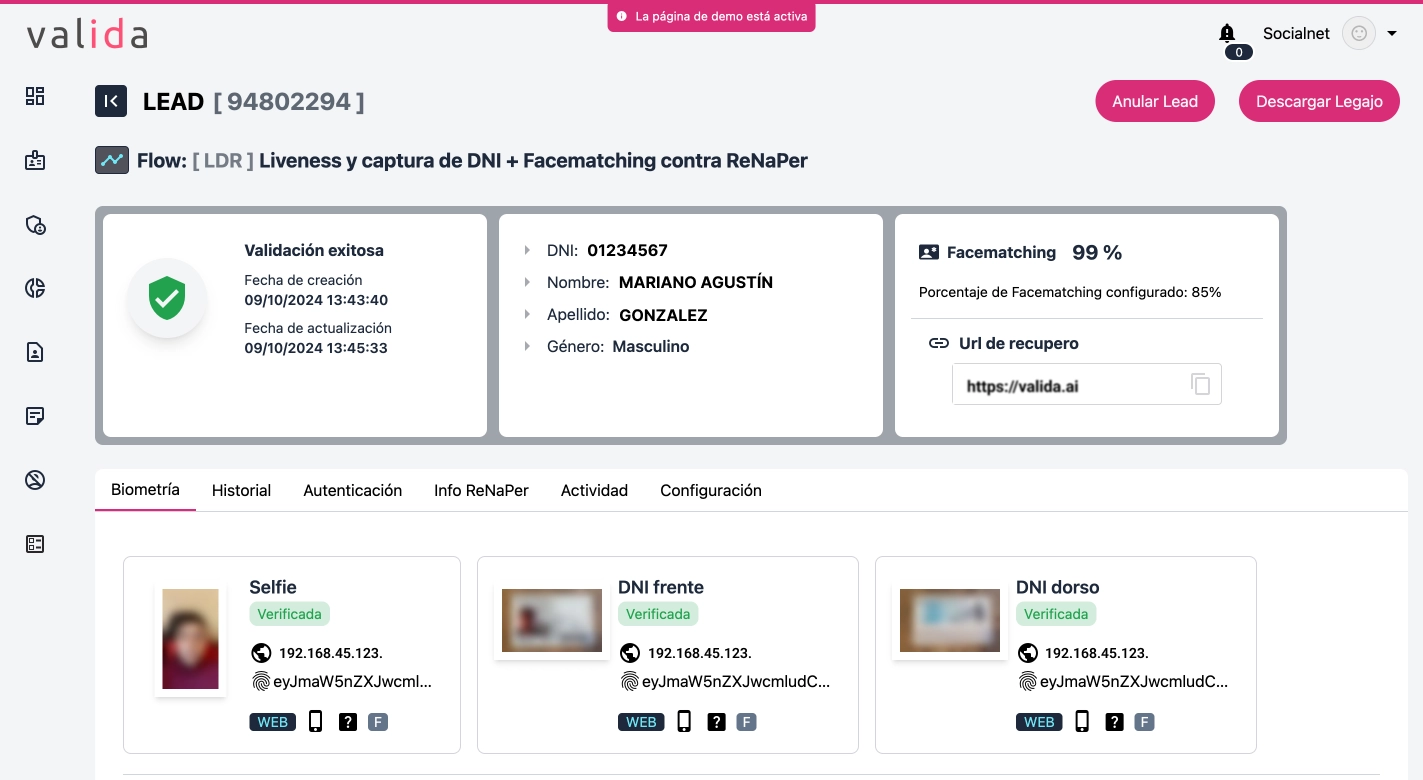Image resolution: width=1423 pixels, height=780 pixels.
Task: Click the Anular Lead button
Action: pos(1155,101)
